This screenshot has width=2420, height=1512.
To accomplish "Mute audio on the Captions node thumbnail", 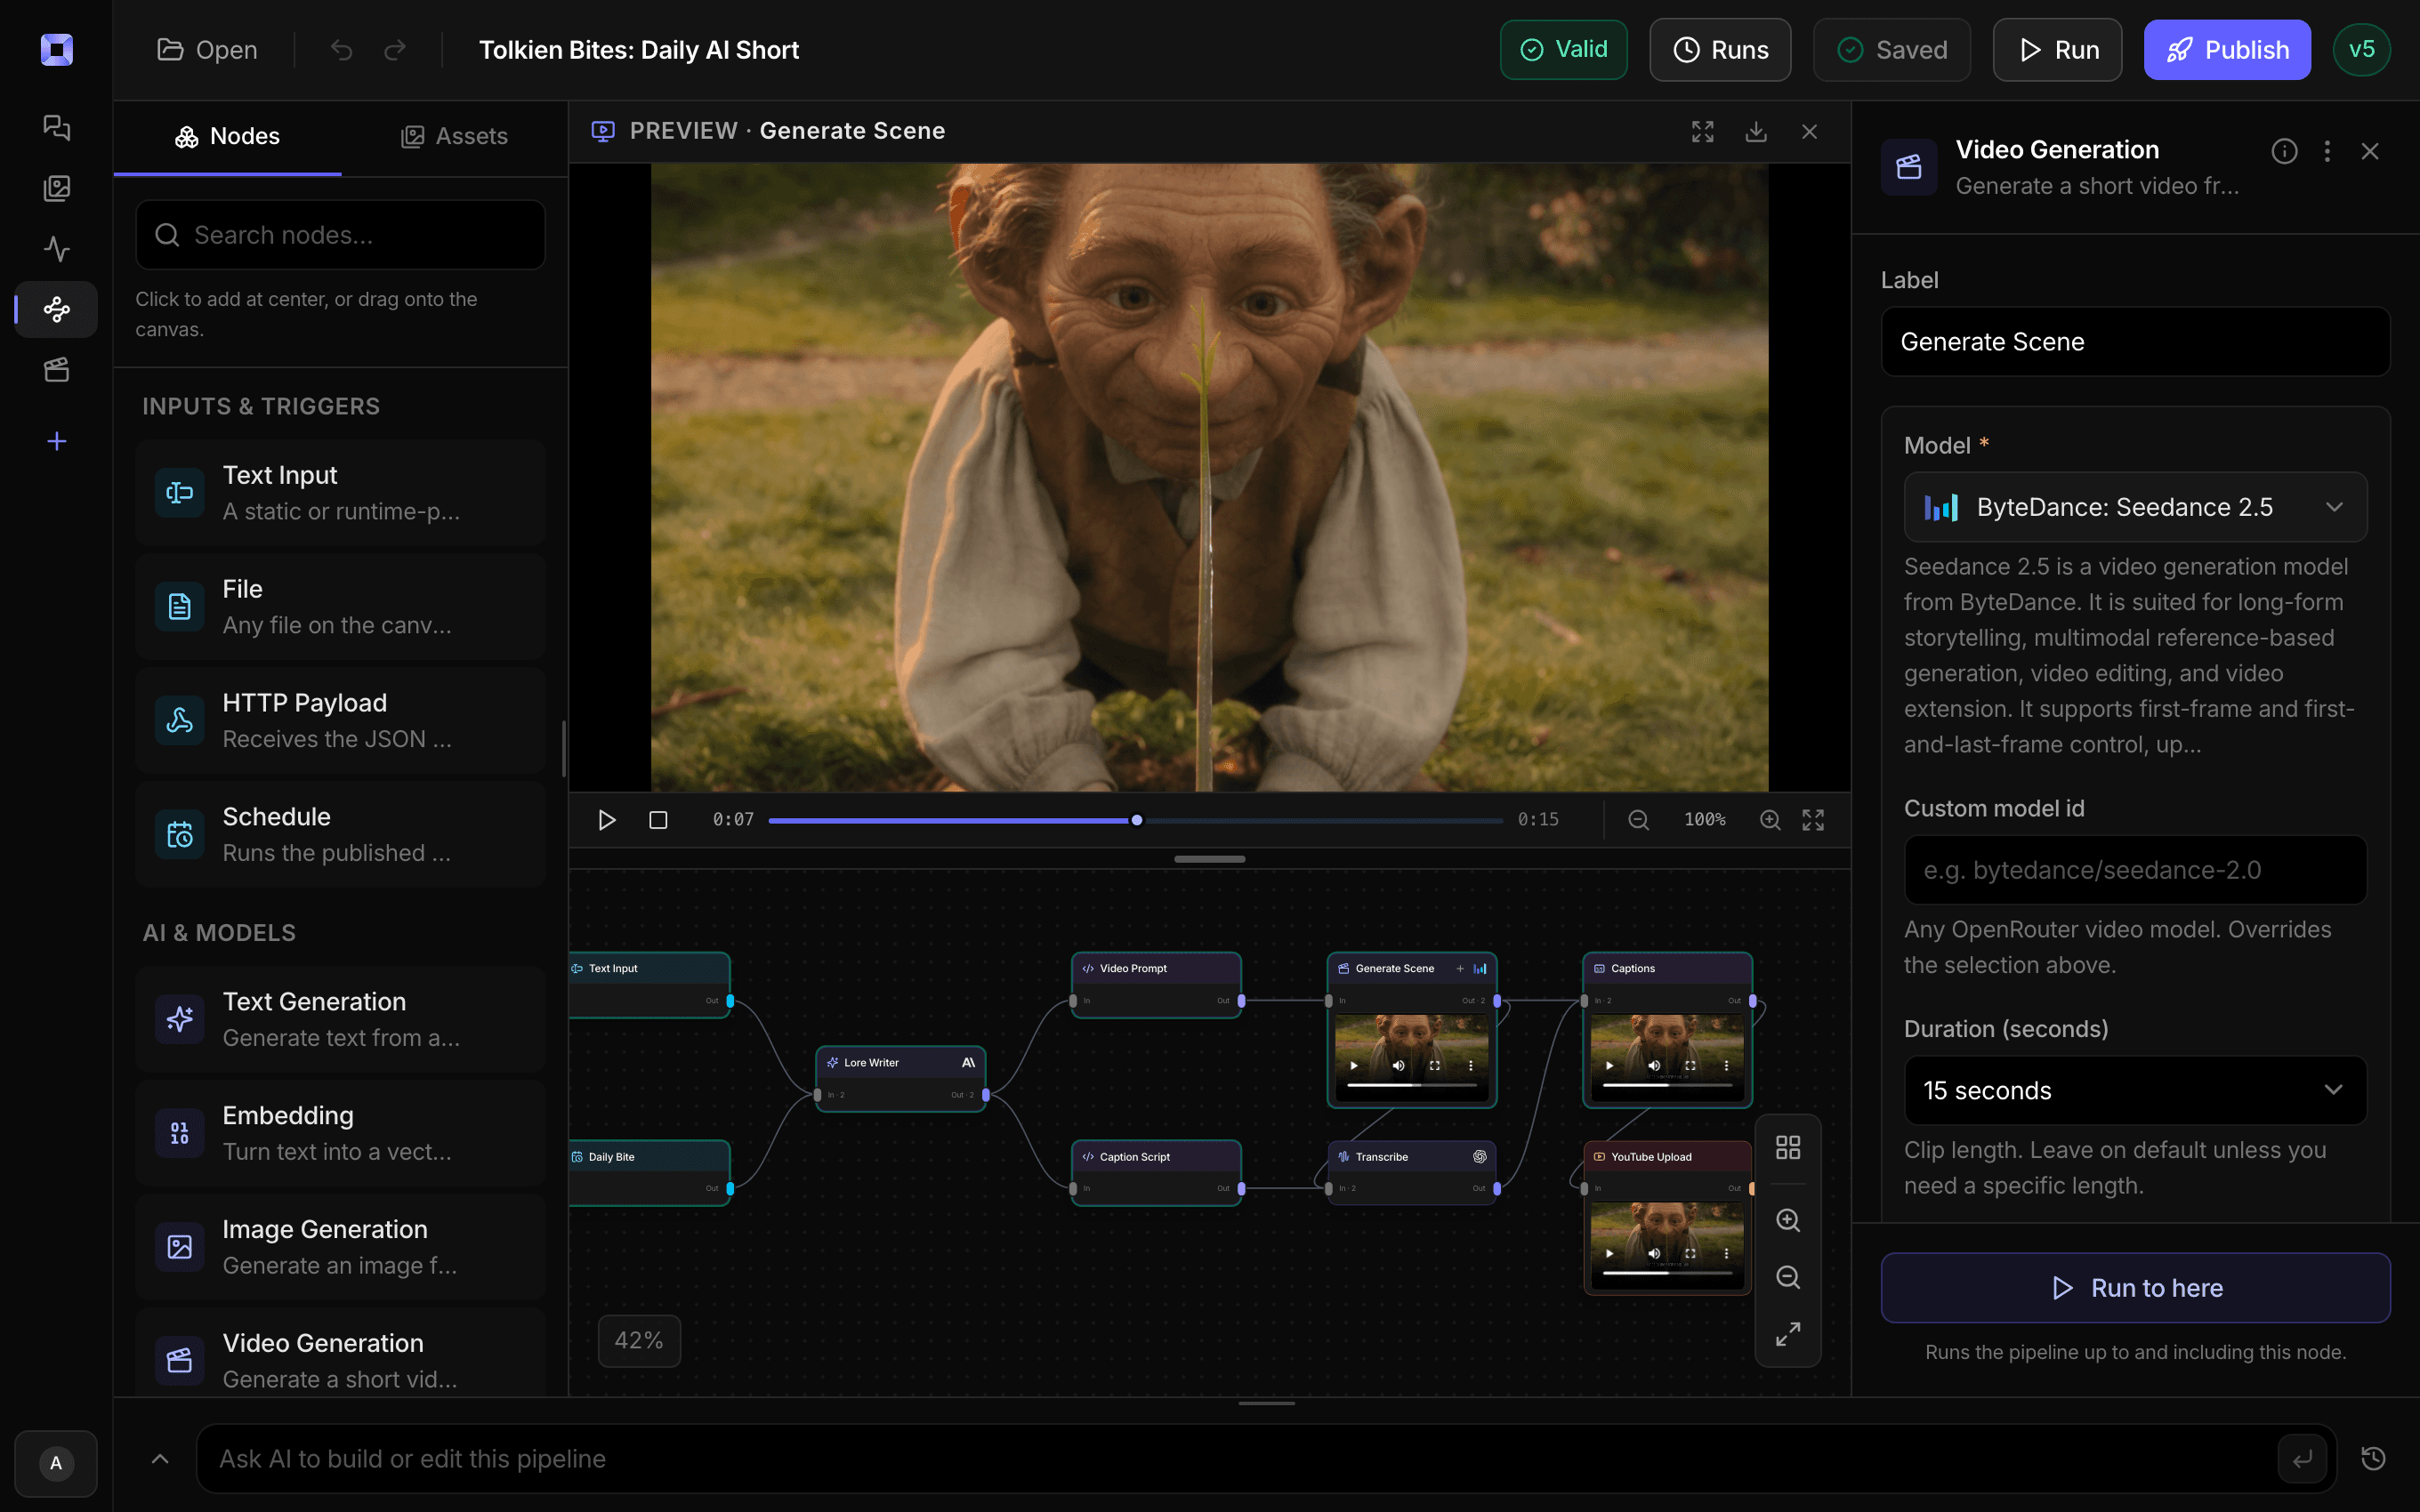I will pyautogui.click(x=1654, y=1065).
